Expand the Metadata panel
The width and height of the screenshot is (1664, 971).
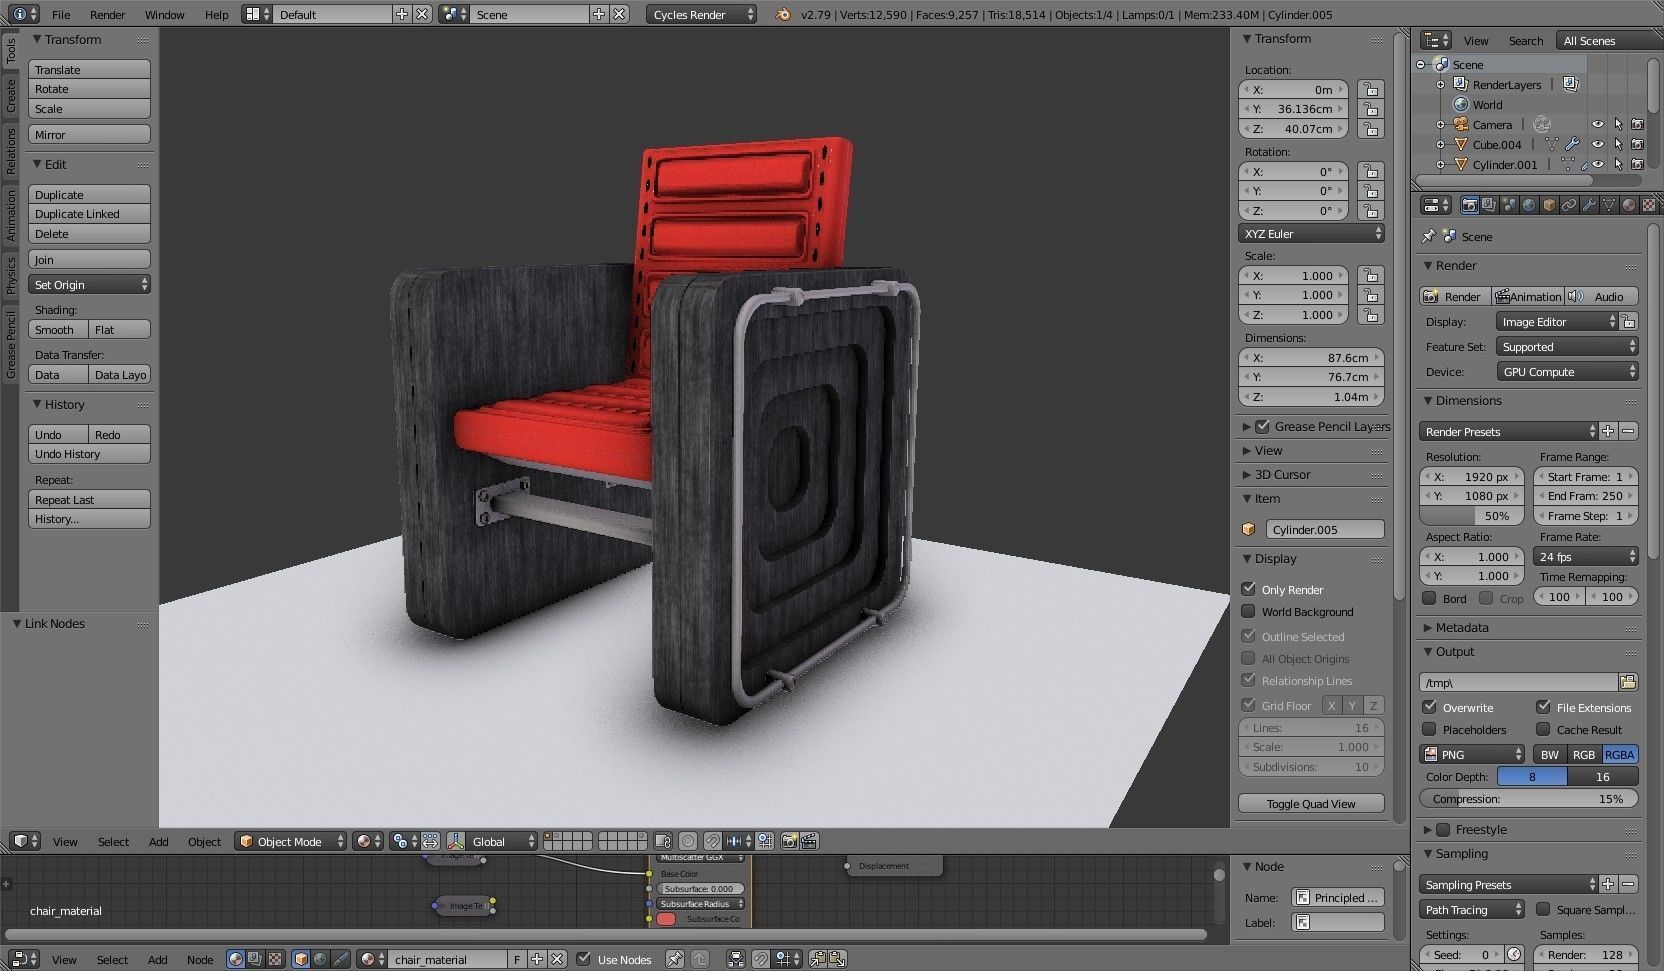click(1461, 627)
